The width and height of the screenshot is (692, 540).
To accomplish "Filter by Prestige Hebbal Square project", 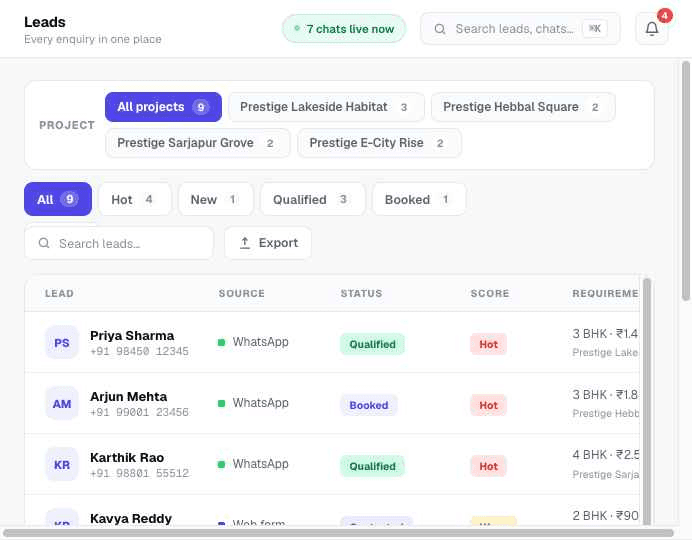I will pyautogui.click(x=523, y=107).
